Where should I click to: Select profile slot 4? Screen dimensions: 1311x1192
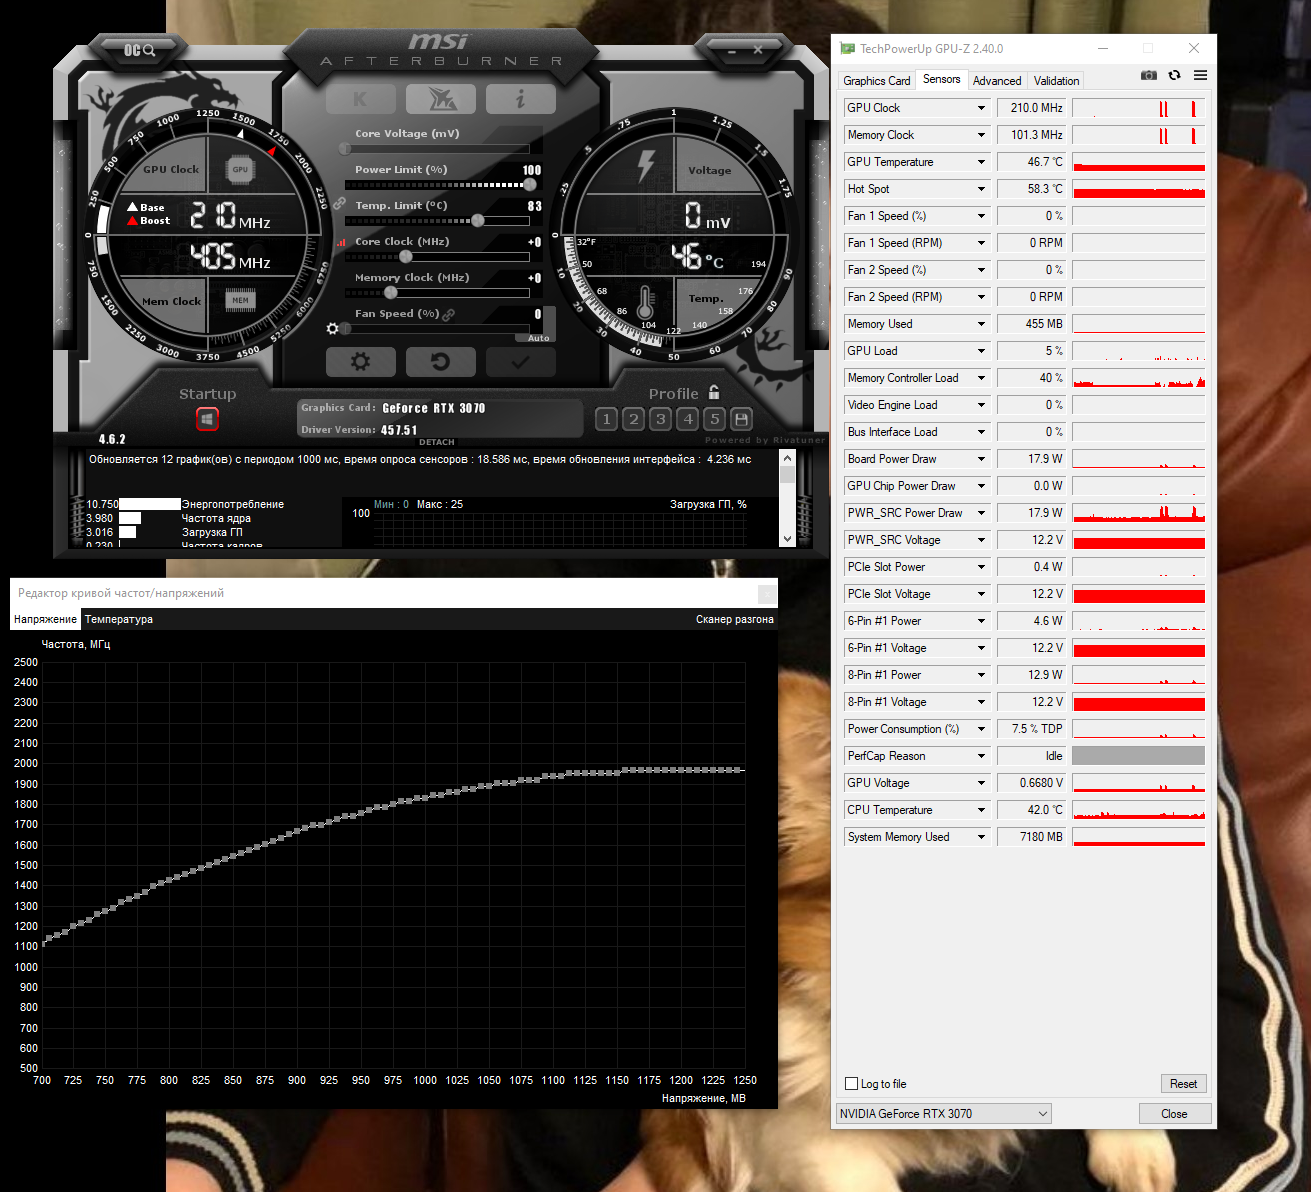(x=687, y=419)
